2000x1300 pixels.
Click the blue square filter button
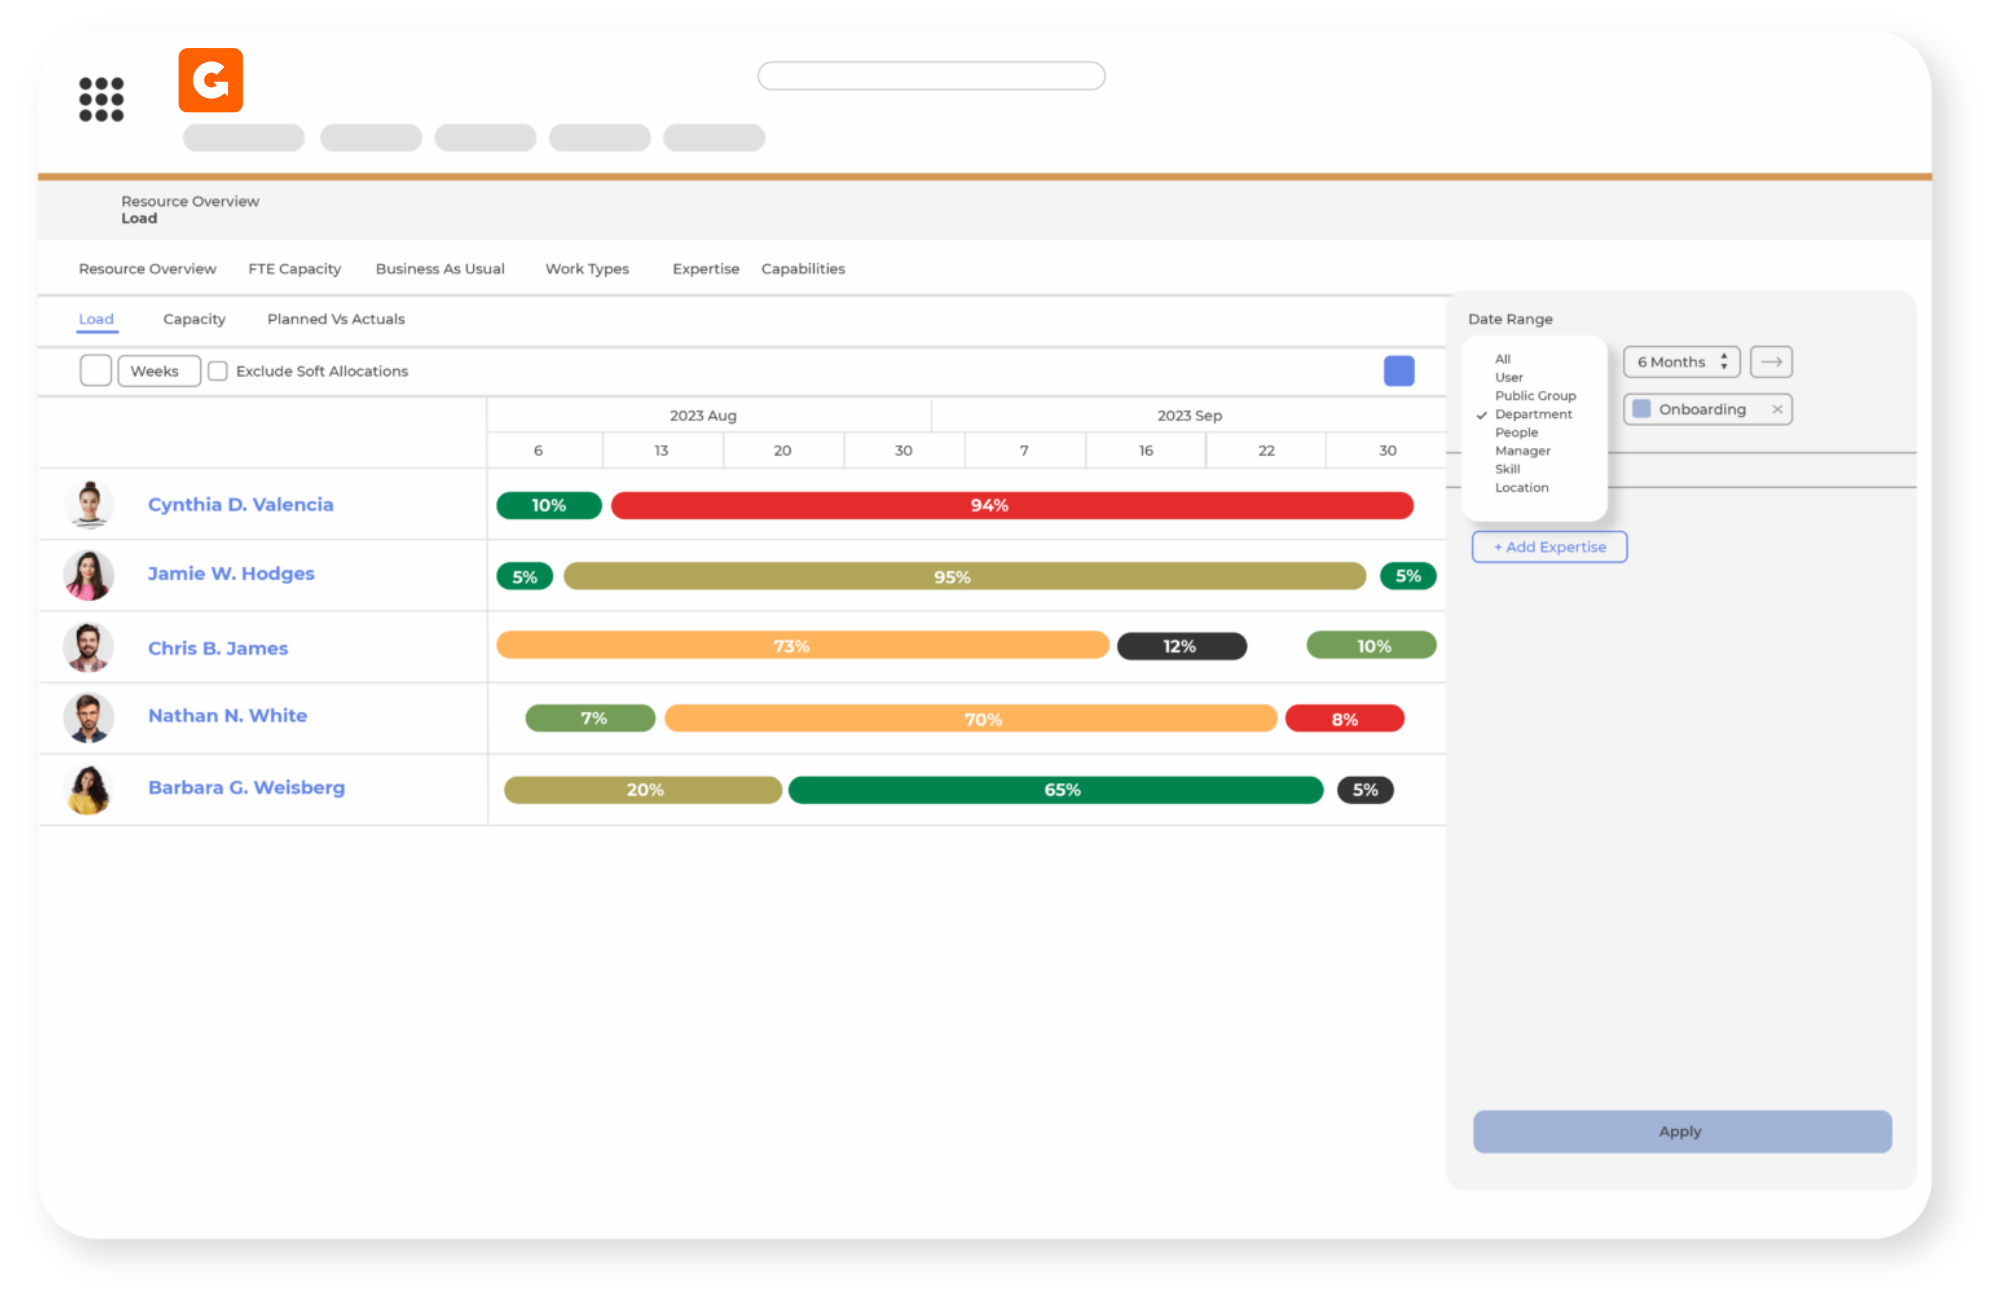coord(1398,371)
